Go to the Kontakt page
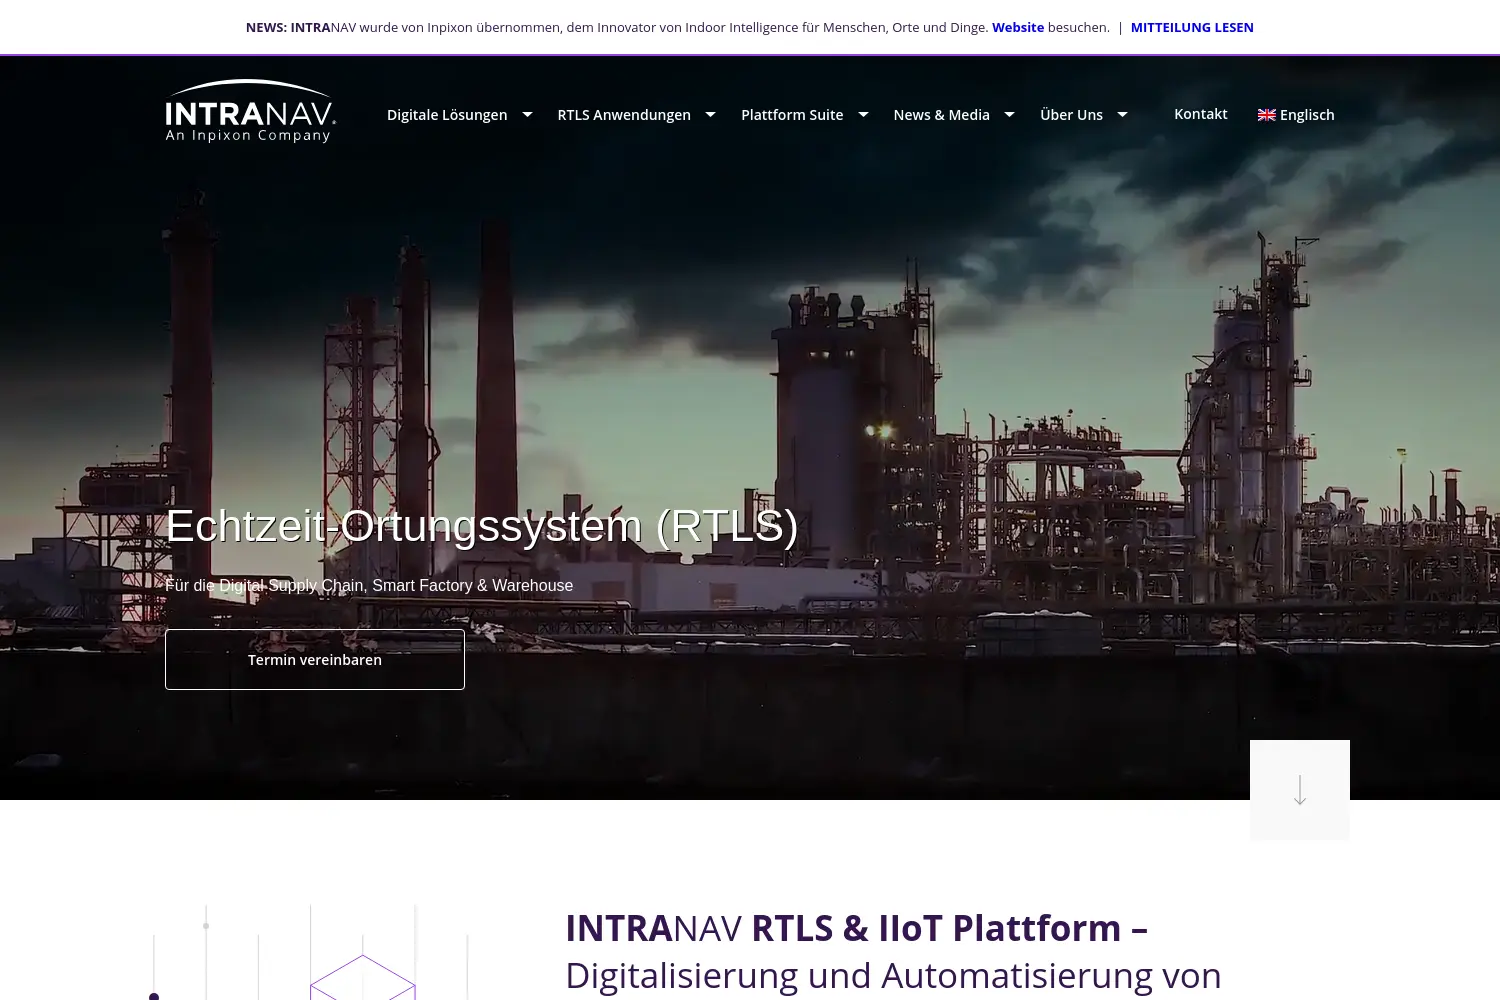 (x=1200, y=114)
